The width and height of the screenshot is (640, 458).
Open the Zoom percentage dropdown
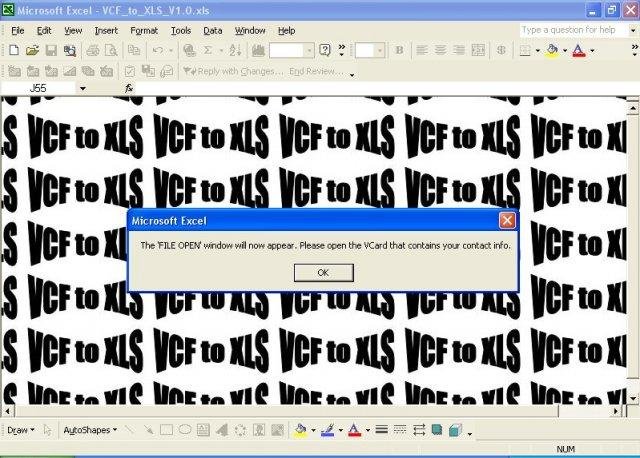click(x=309, y=51)
